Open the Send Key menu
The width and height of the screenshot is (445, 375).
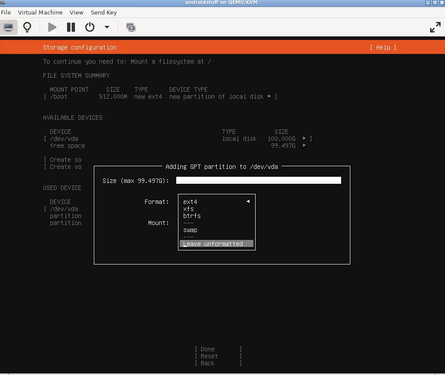click(104, 12)
